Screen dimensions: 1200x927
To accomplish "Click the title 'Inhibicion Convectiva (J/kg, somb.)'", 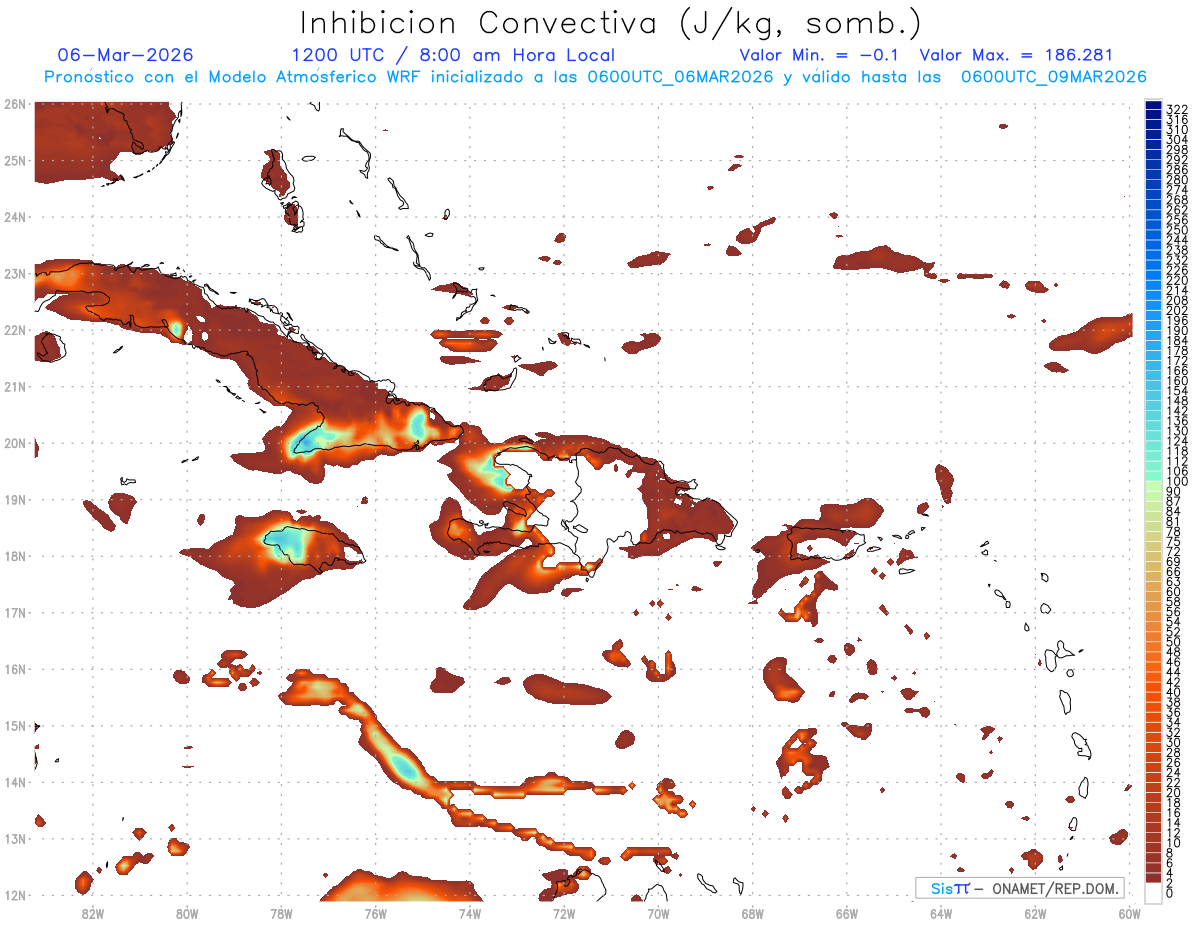I will tap(611, 23).
